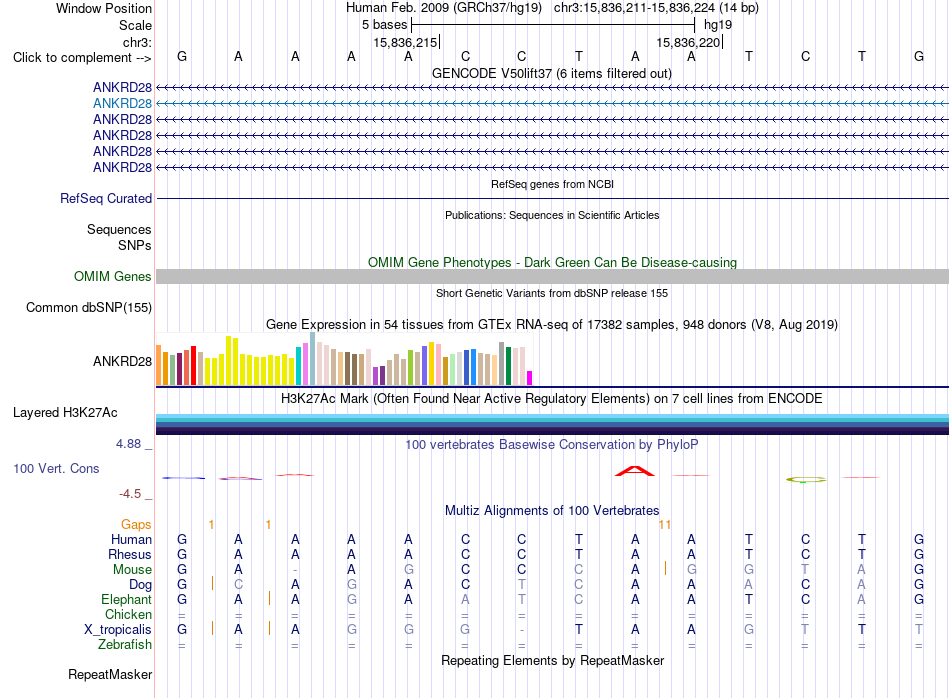Click 'Multiz Alignments of 100 Vertebrates' title
Screen dimensions: 950x698
pyautogui.click(x=552, y=511)
